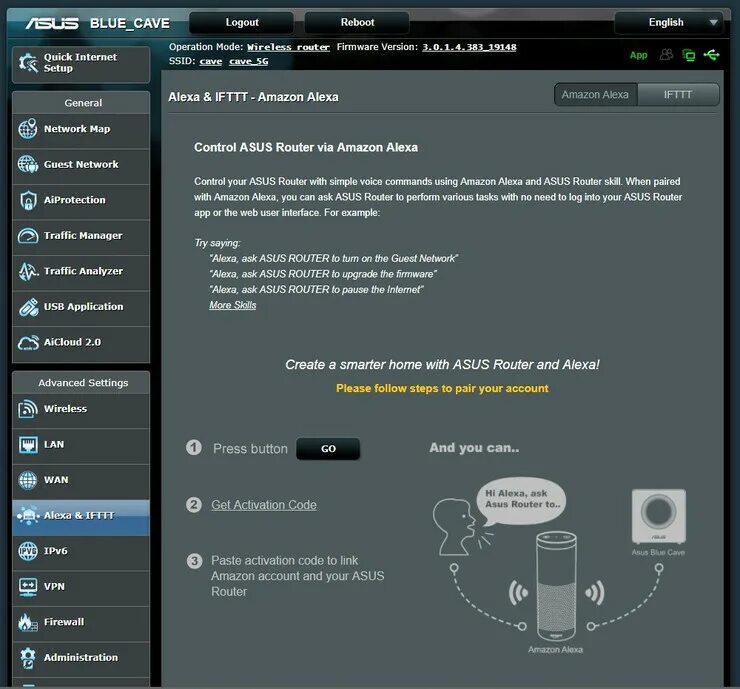Click the Advanced Settings section header
The image size is (740, 689).
click(83, 383)
